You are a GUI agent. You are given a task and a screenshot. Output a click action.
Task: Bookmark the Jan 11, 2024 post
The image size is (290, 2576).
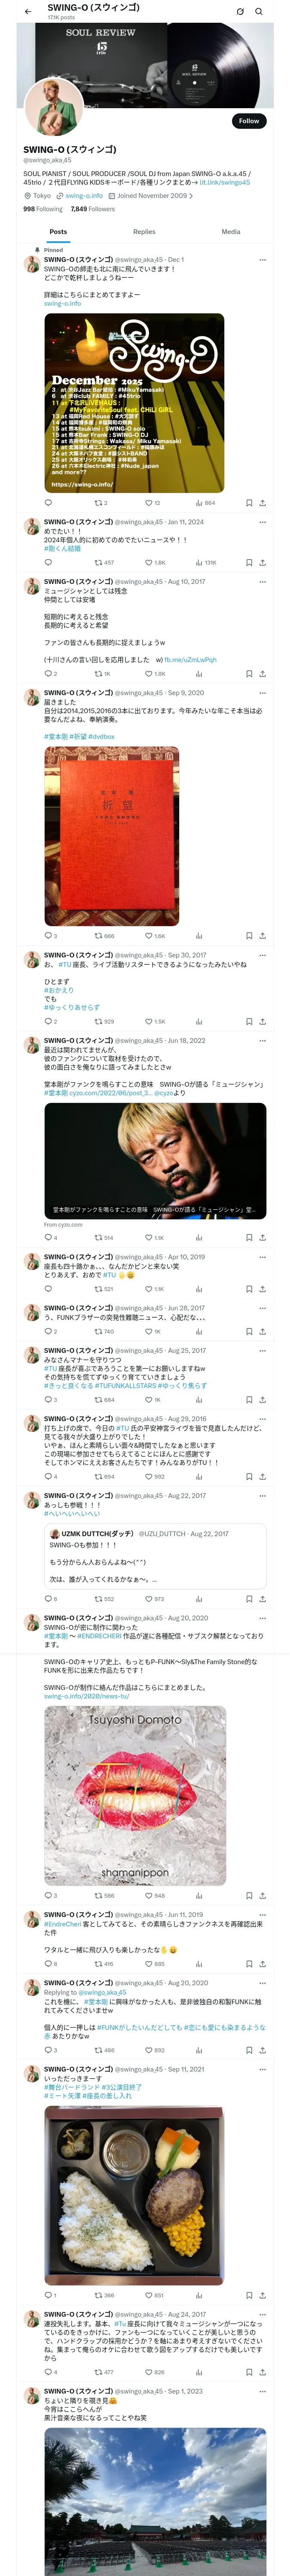click(x=249, y=563)
